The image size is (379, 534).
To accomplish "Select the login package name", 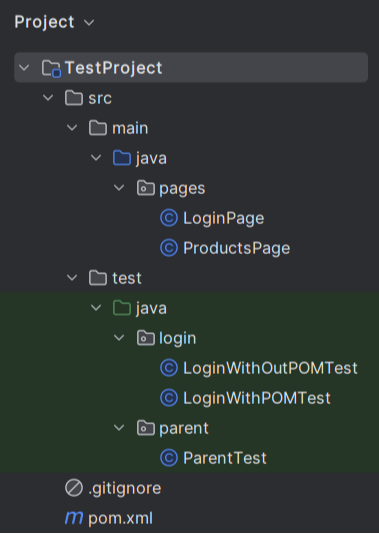I will point(178,339).
